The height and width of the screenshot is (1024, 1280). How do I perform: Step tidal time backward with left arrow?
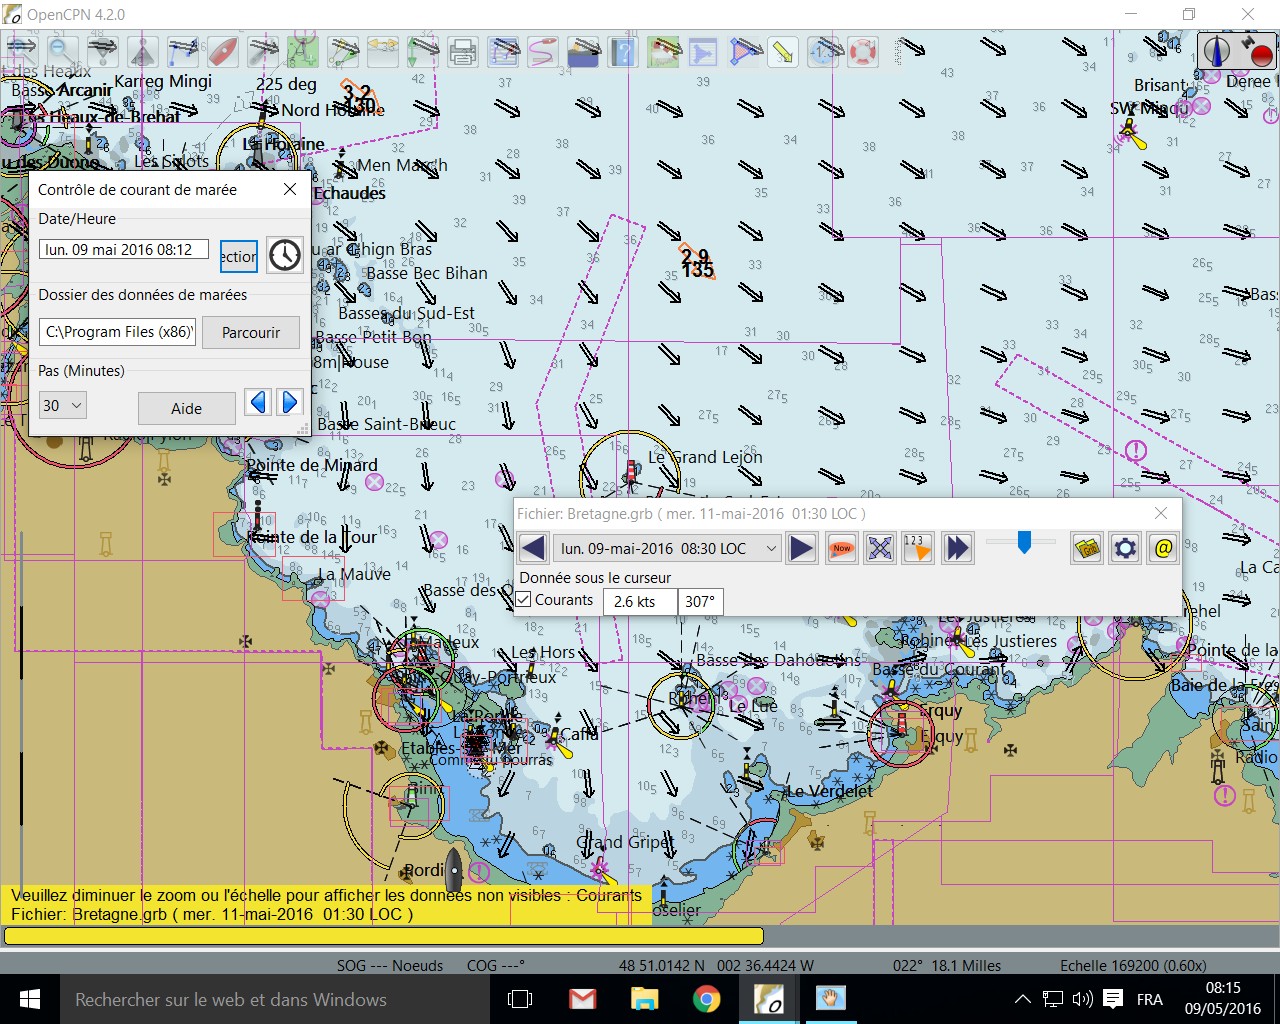point(258,402)
